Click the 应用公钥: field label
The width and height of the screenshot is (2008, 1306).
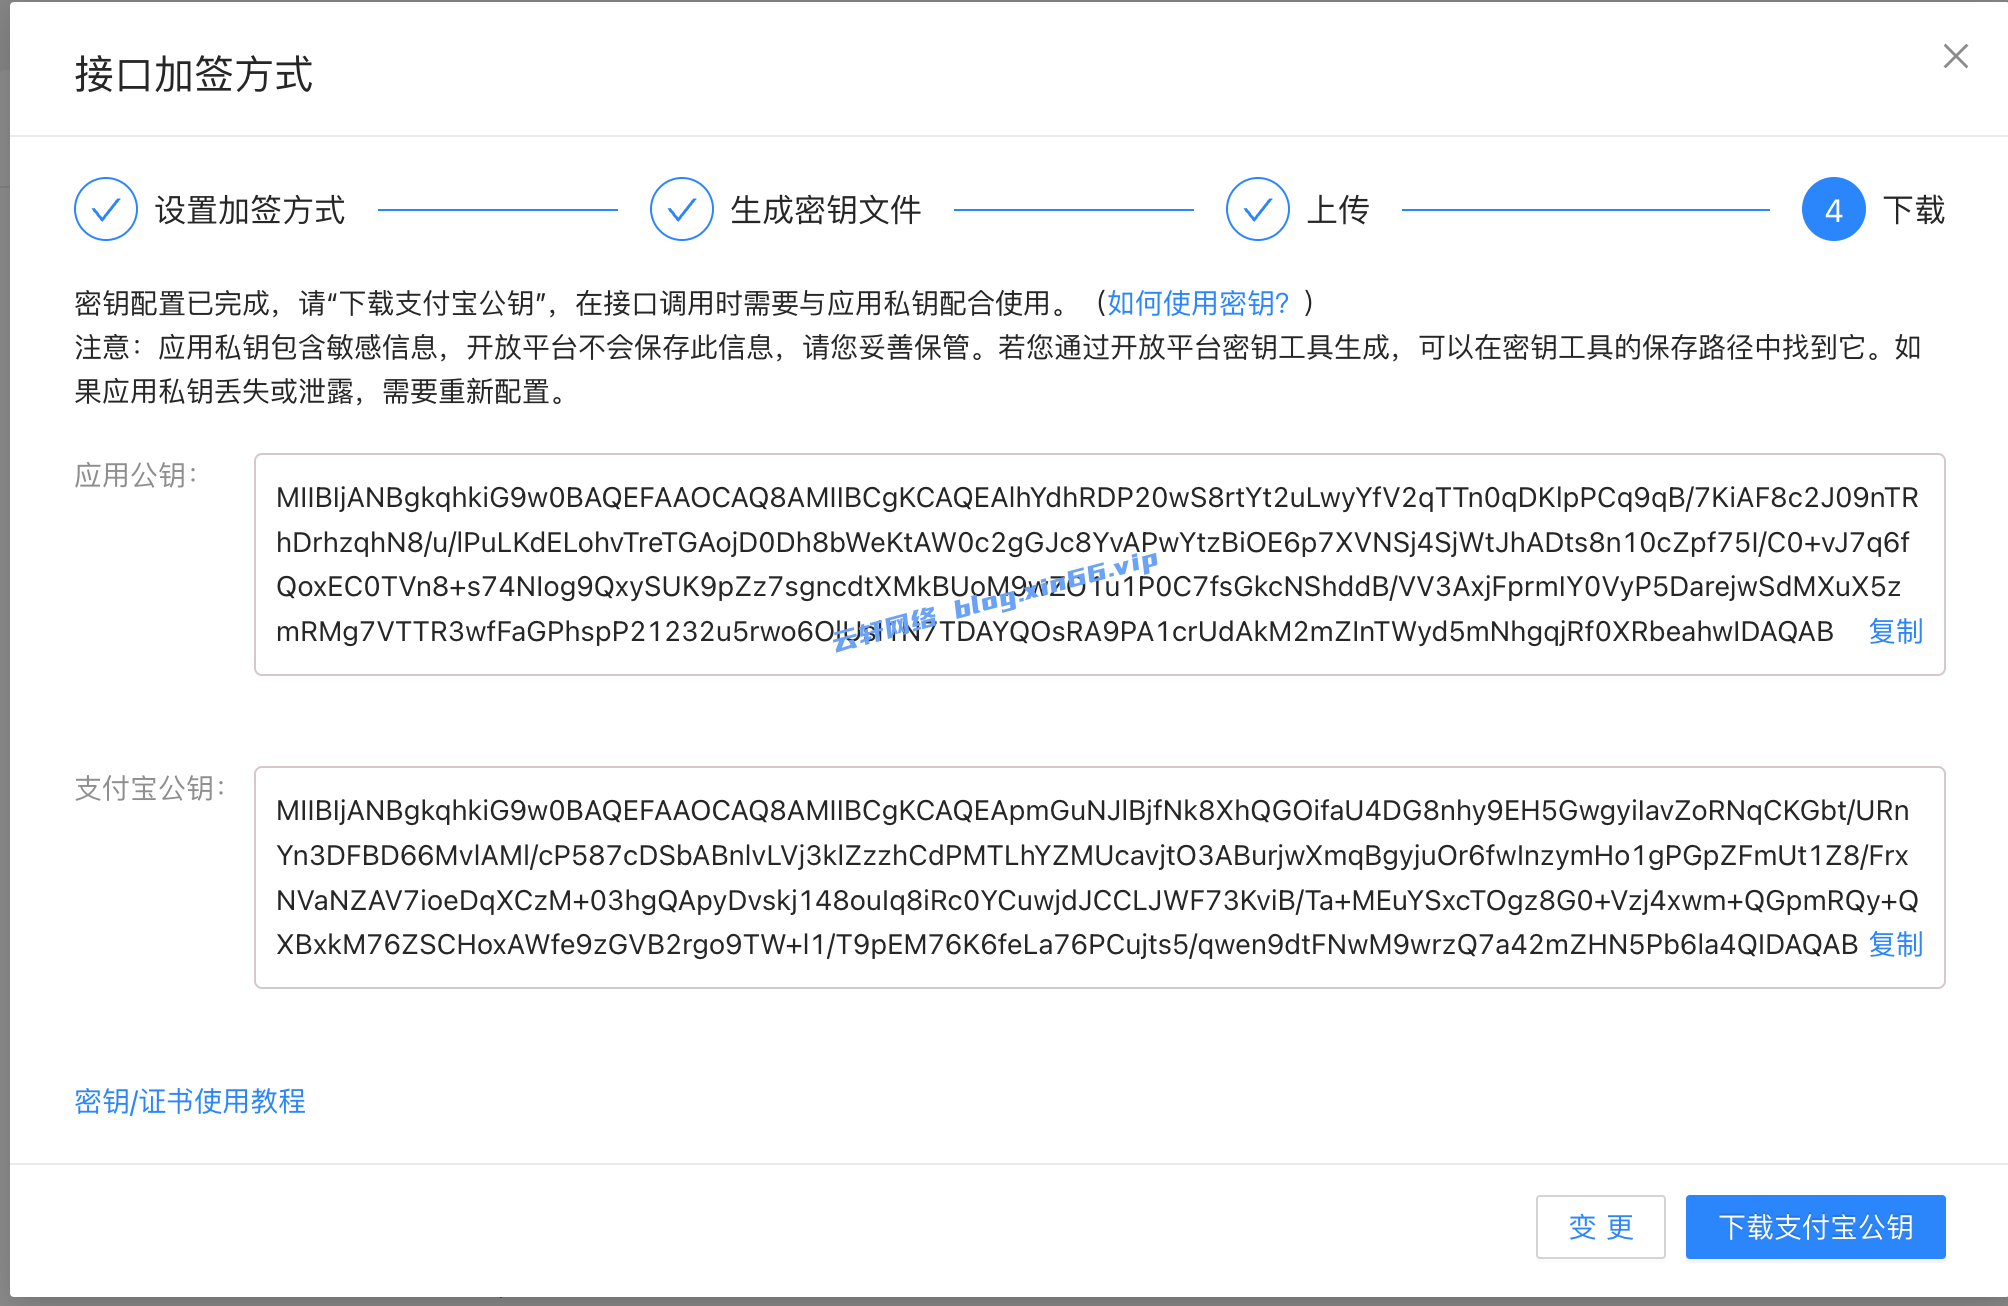tap(136, 475)
